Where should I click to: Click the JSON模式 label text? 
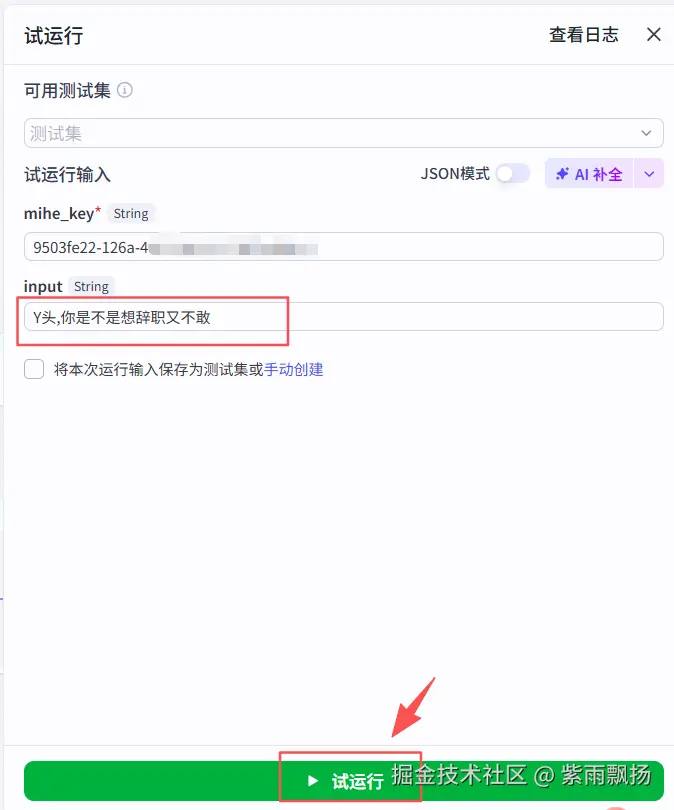click(455, 174)
